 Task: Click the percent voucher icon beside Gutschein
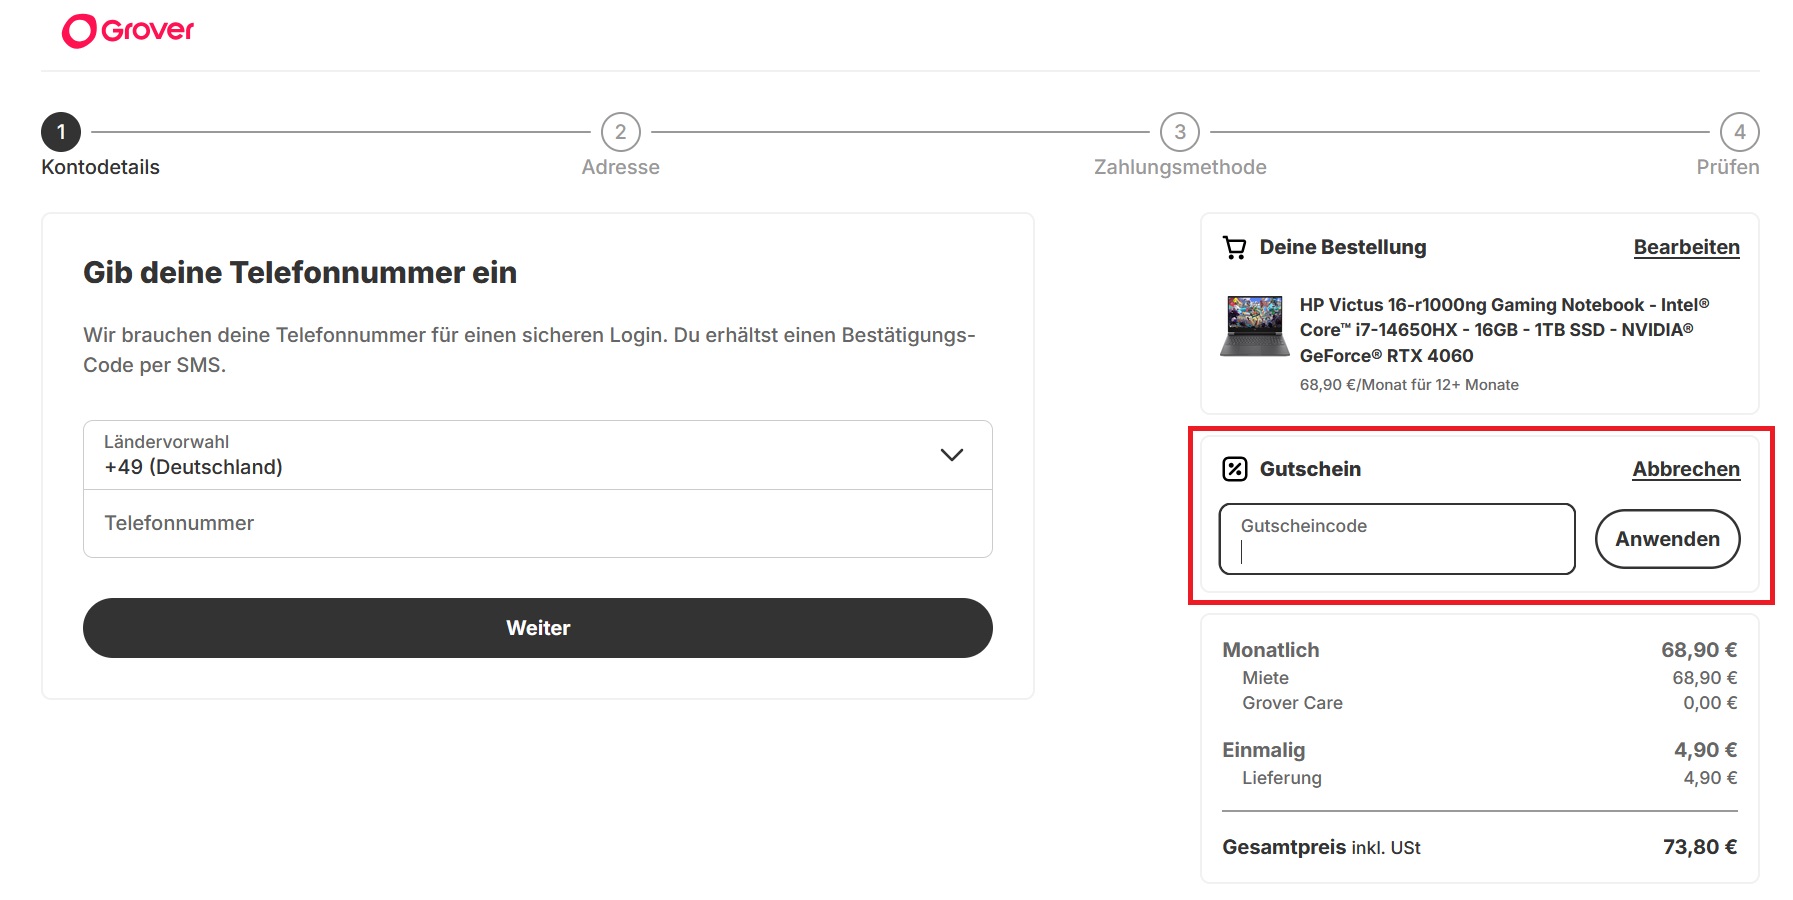[1235, 469]
